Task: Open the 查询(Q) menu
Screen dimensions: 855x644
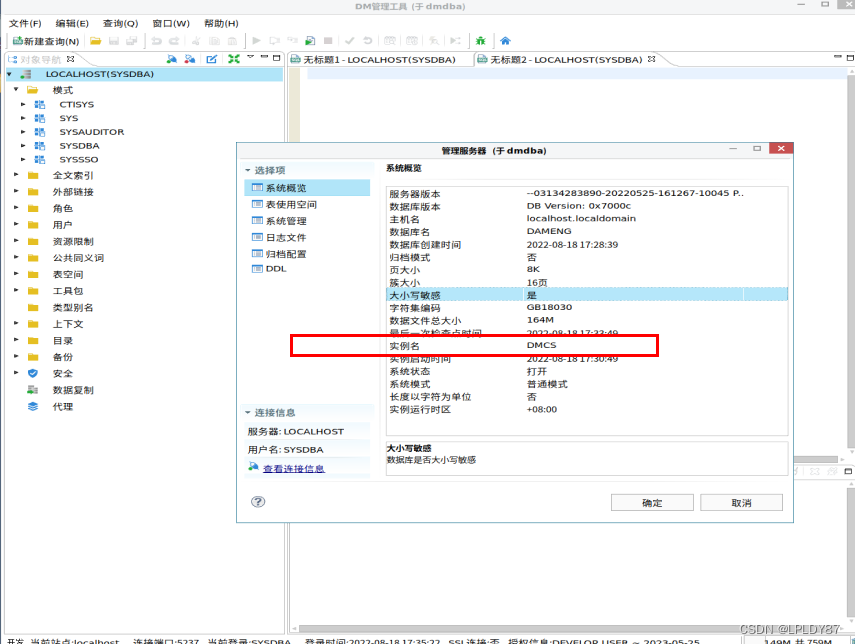Action: [121, 23]
